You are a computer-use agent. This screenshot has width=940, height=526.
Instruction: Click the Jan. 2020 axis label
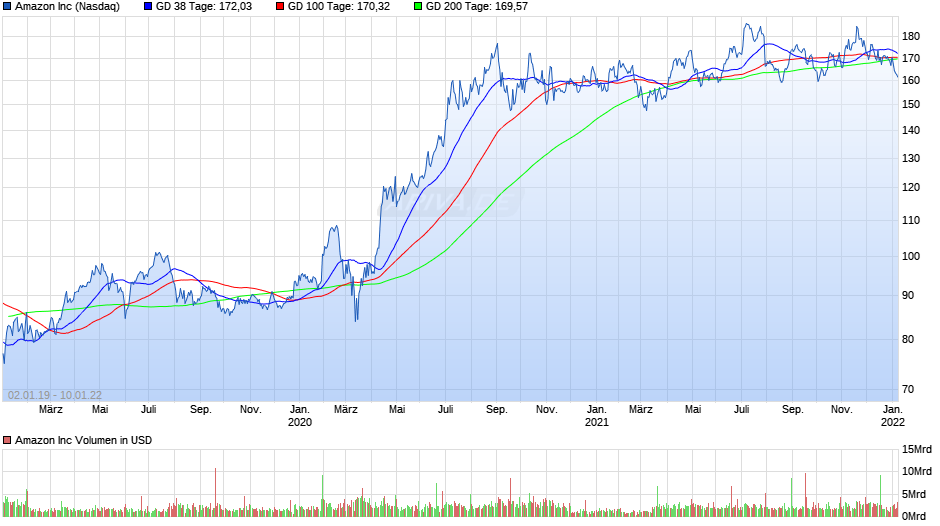300,416
